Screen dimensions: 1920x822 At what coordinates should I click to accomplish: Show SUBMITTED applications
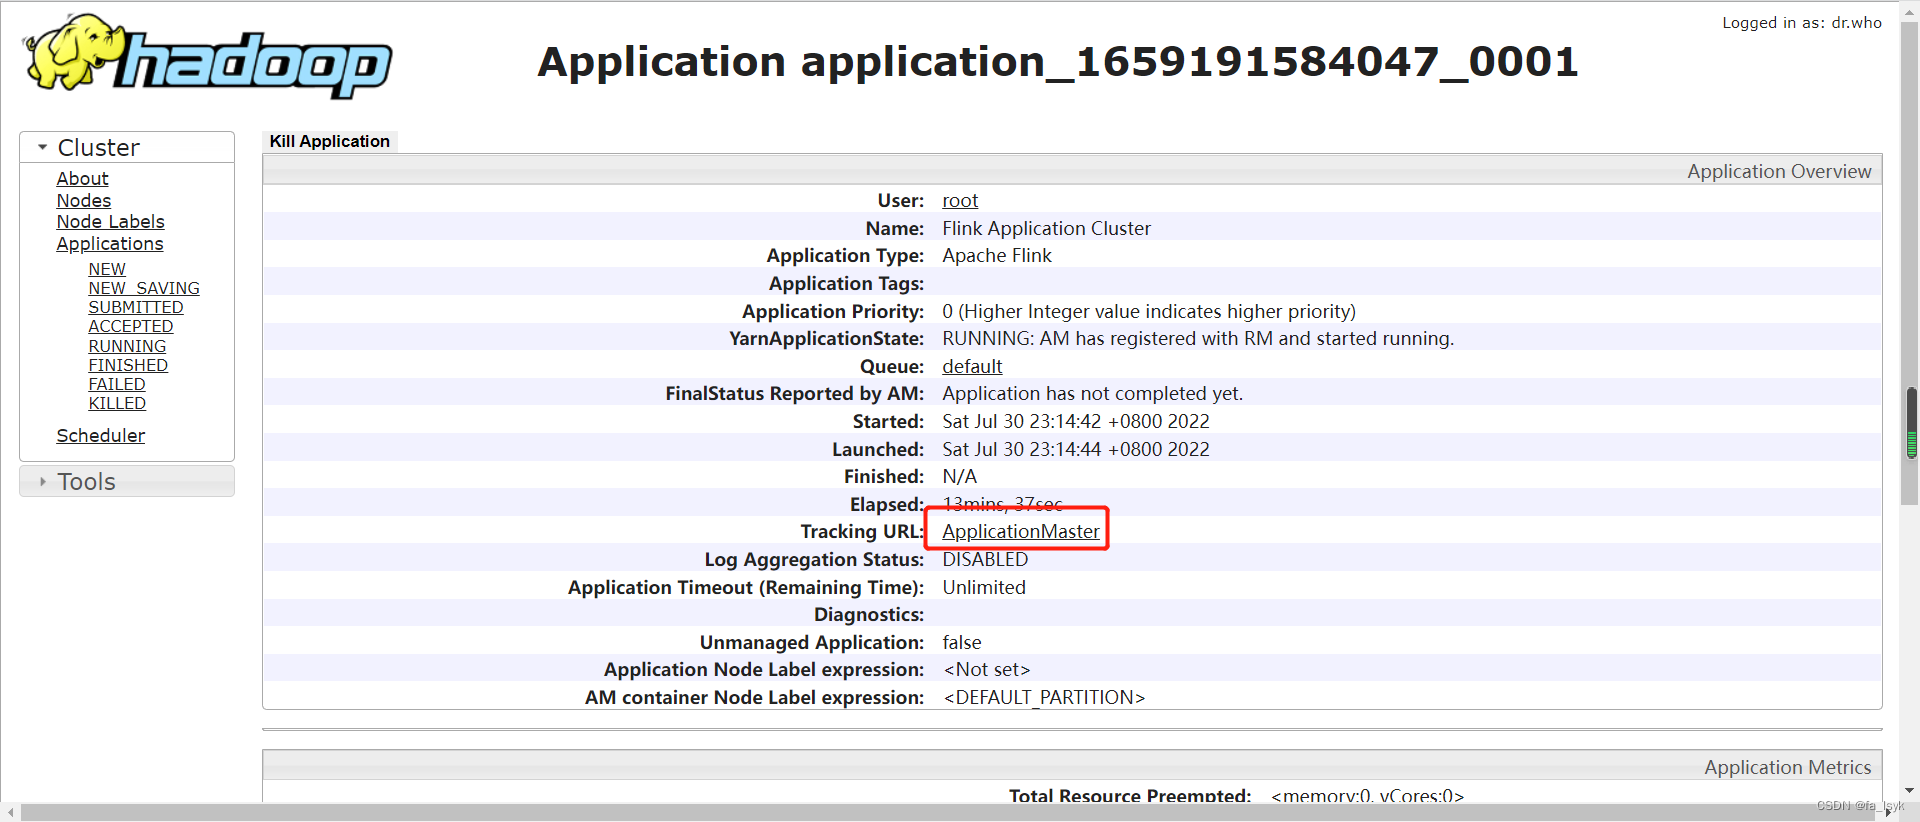pyautogui.click(x=136, y=307)
